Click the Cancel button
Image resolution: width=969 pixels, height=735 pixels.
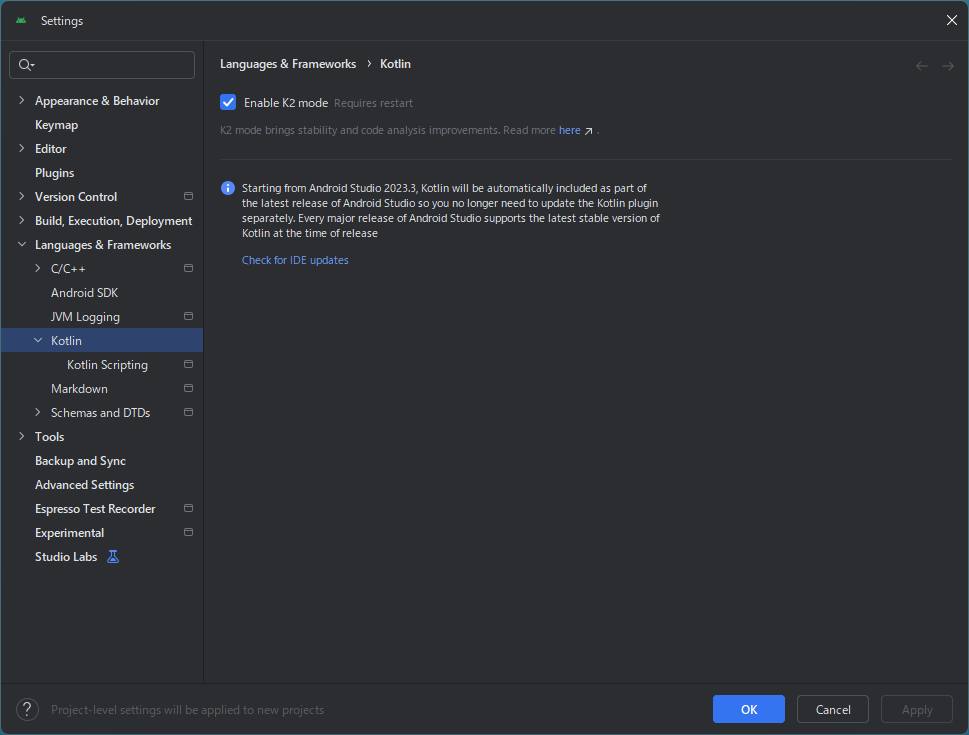[x=832, y=709]
